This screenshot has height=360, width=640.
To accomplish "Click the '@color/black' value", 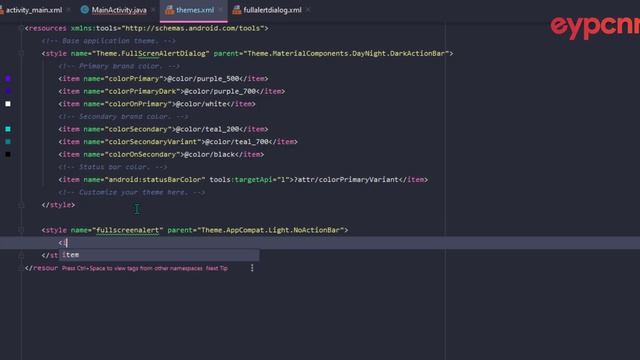I will coord(209,154).
